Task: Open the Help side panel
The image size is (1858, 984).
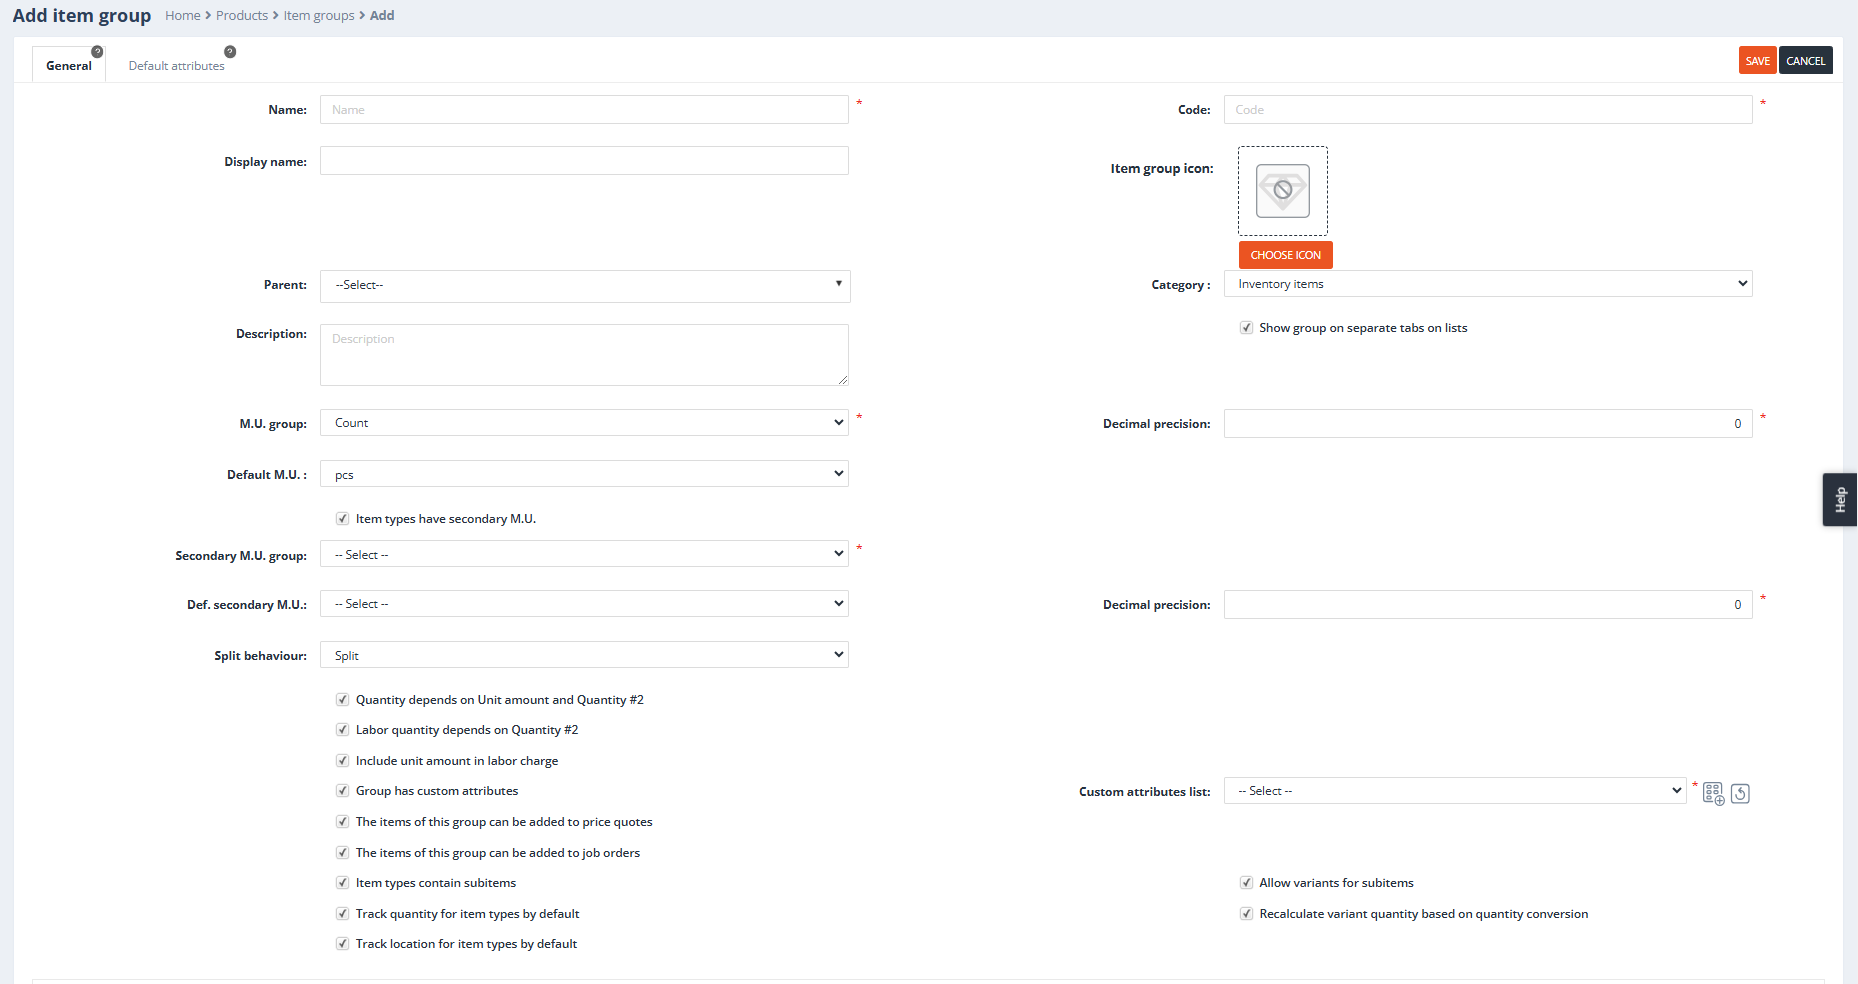Action: pos(1839,499)
